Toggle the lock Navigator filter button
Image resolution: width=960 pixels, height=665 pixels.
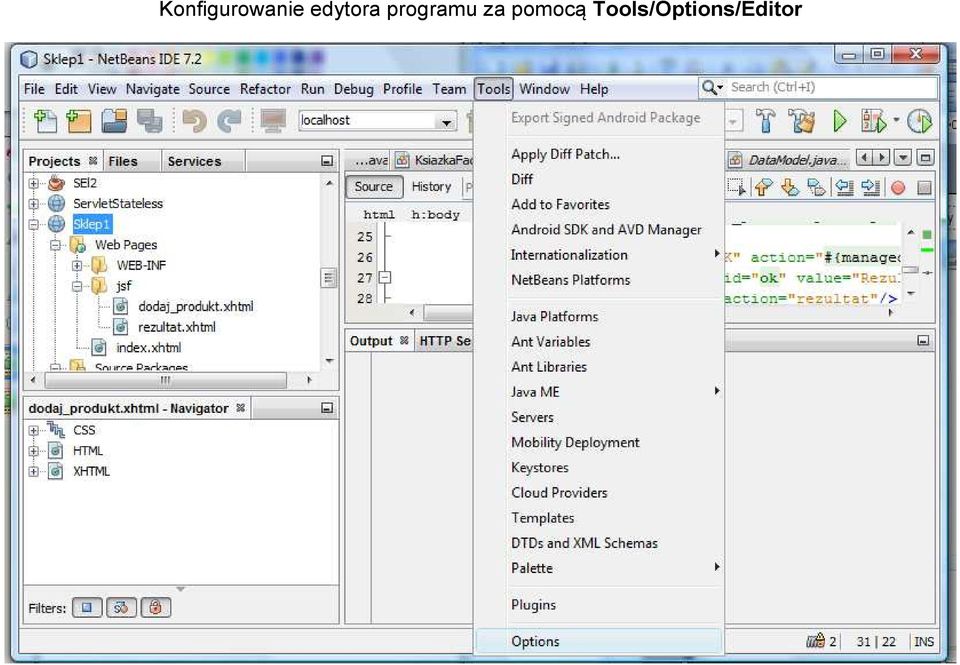[156, 608]
